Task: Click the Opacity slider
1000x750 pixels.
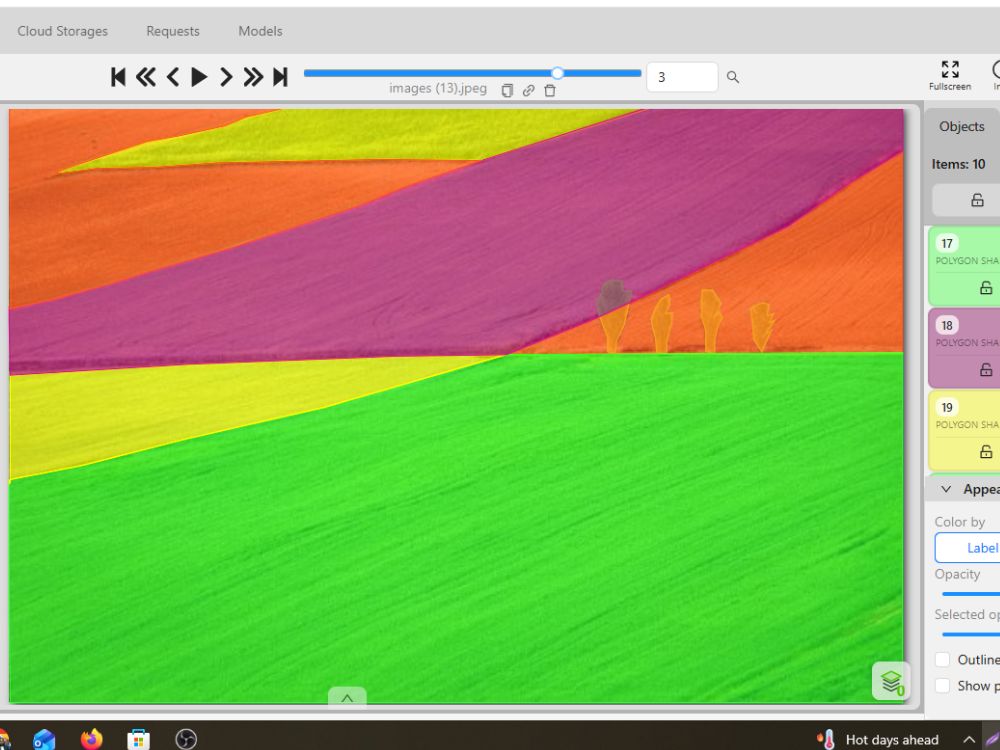Action: point(971,594)
